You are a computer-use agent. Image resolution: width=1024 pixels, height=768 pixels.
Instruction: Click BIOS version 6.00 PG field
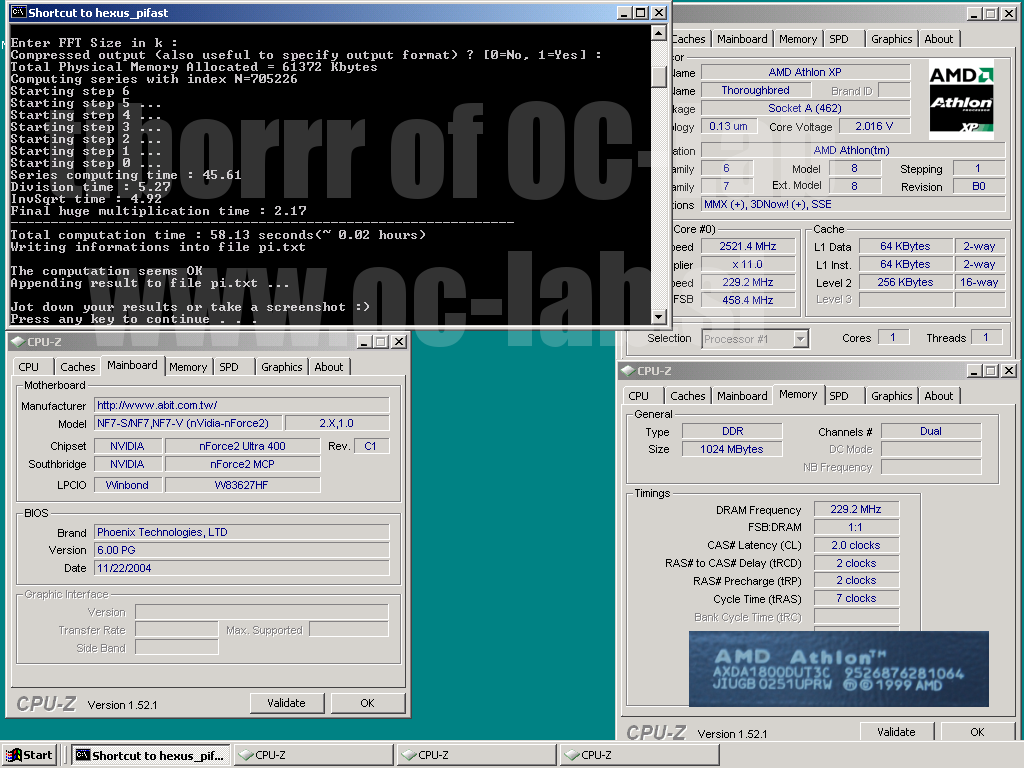point(242,550)
